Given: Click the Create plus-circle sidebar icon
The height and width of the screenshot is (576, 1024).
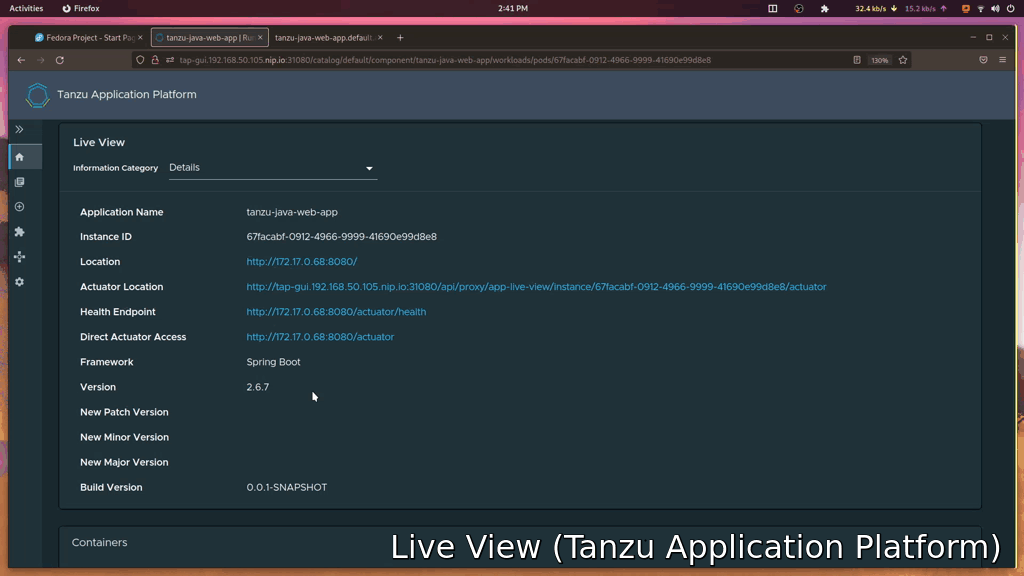Looking at the screenshot, I should coord(19,207).
